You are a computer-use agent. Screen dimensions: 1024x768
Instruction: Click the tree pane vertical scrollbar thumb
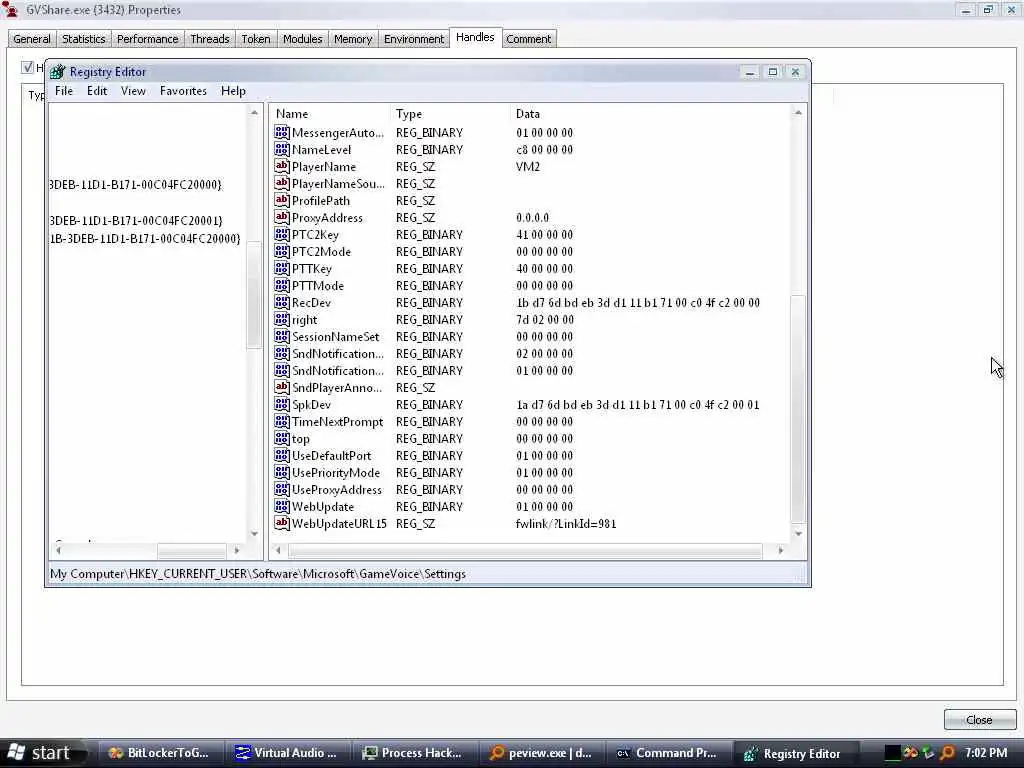click(x=254, y=294)
